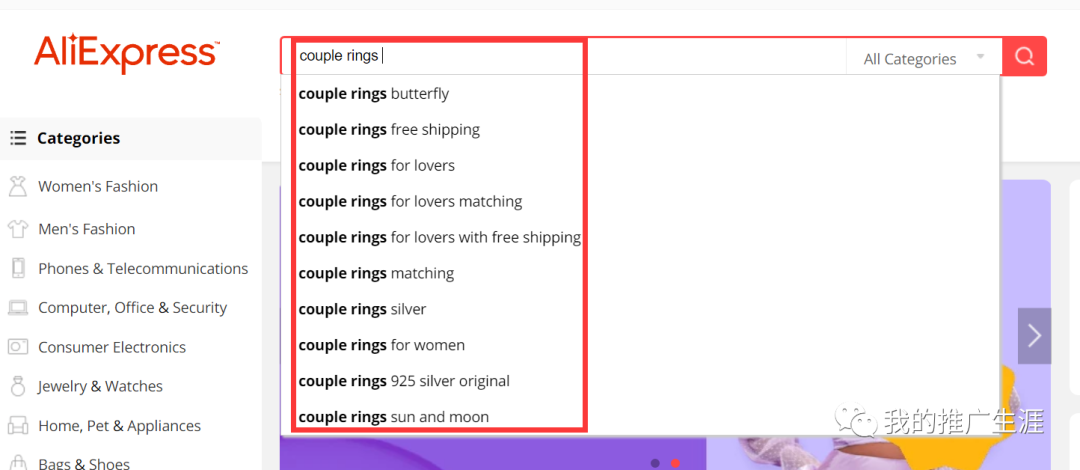Viewport: 1080px width, 470px height.
Task: Open the All Categories dropdown
Action: 923,58
